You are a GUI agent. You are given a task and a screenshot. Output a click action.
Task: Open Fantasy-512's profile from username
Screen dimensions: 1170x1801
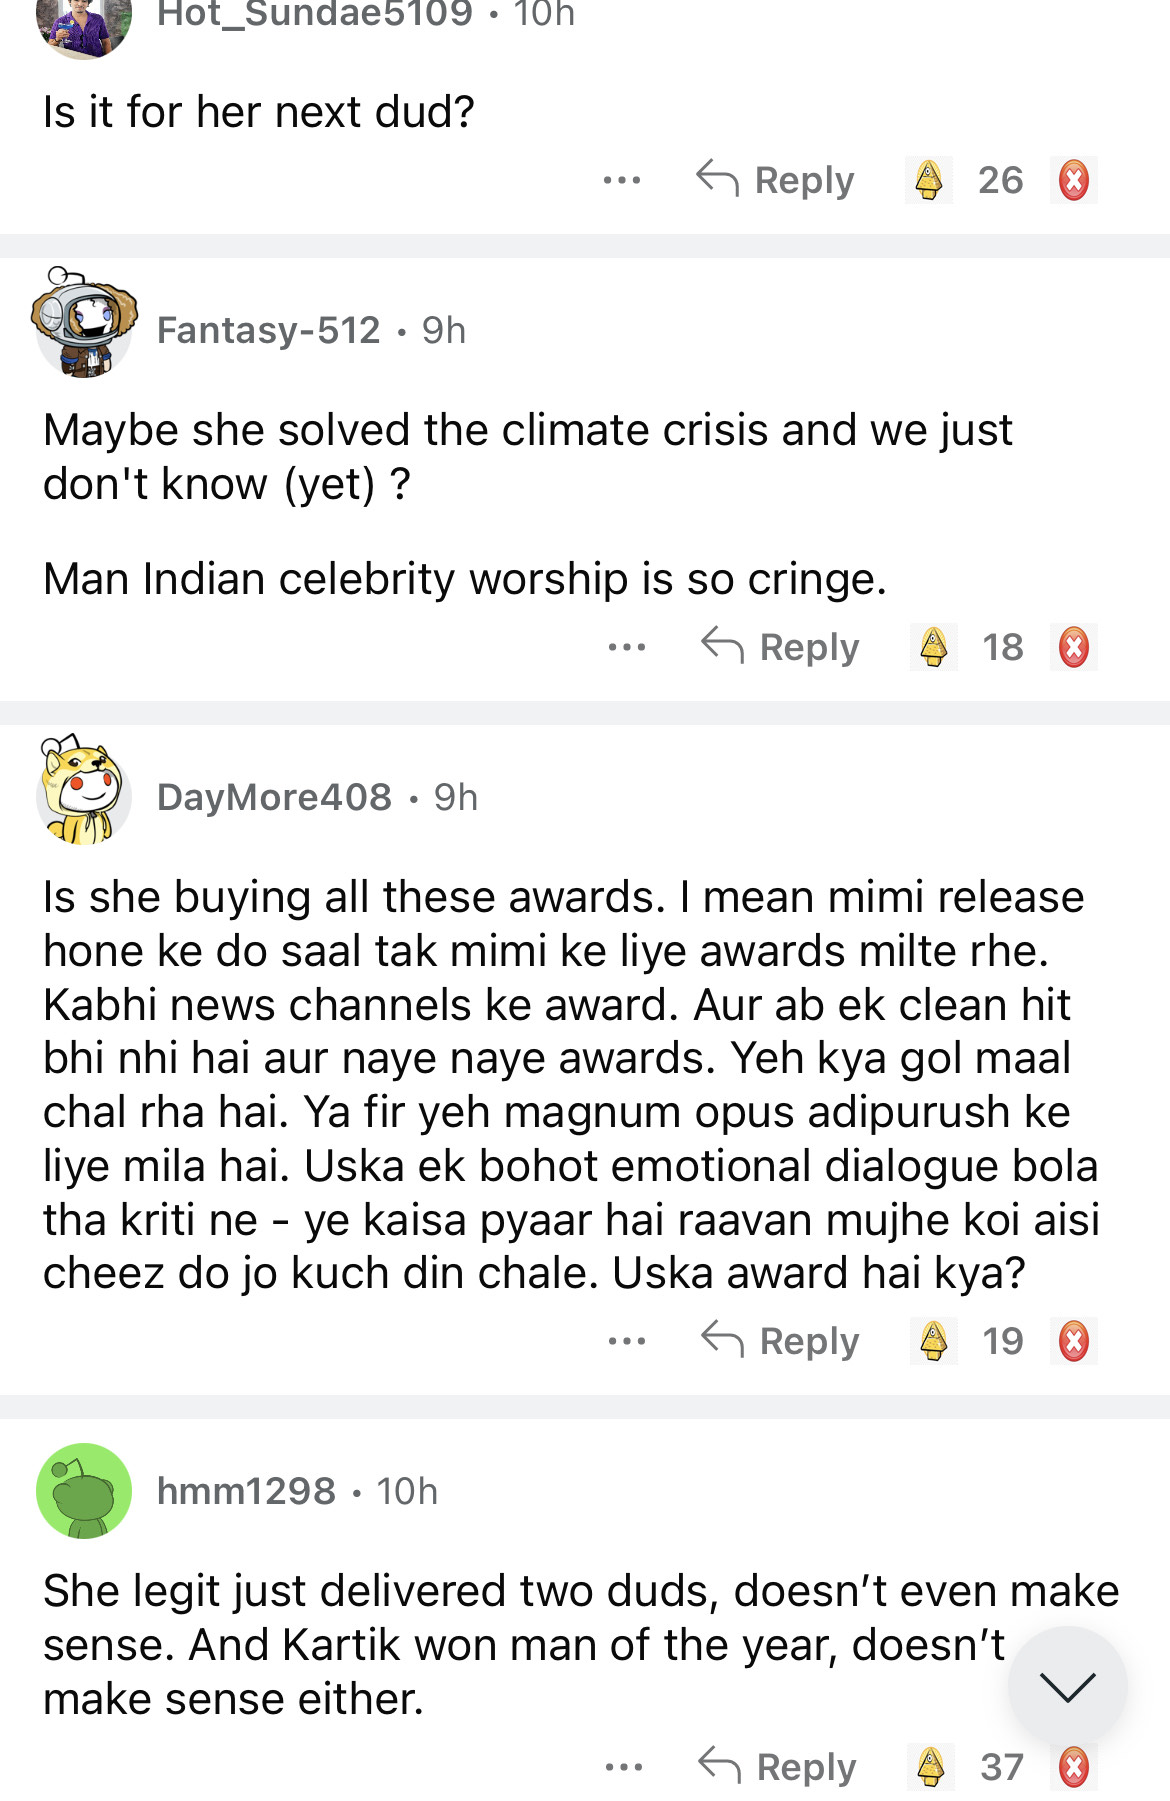269,330
